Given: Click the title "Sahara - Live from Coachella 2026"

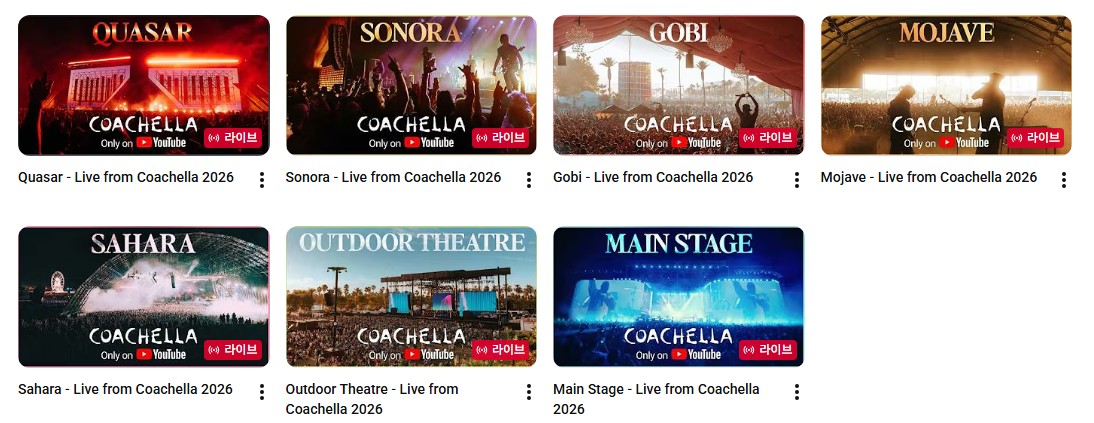Looking at the screenshot, I should 125,390.
